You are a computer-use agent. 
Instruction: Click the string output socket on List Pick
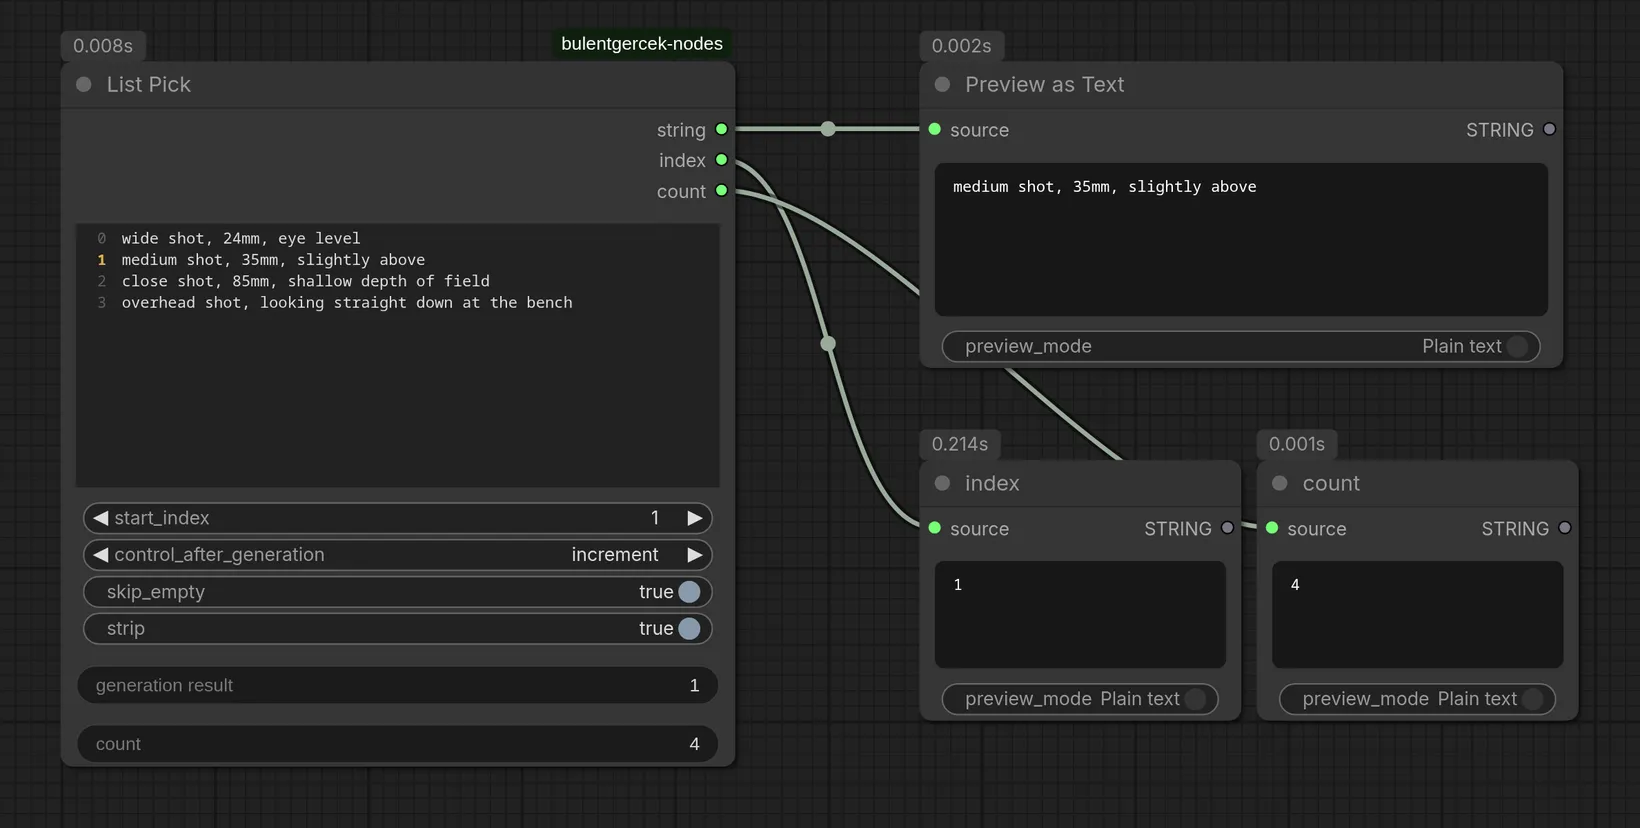(721, 129)
